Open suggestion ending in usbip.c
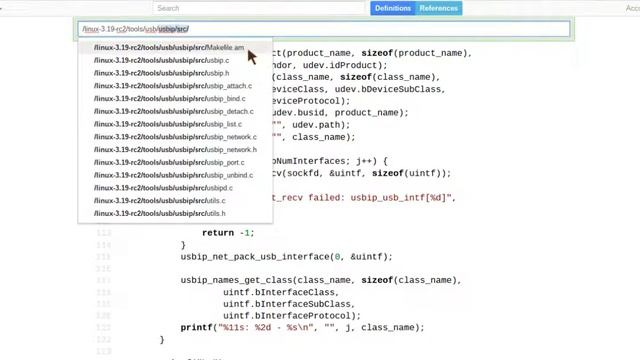The width and height of the screenshot is (640, 360). click(x=175, y=60)
